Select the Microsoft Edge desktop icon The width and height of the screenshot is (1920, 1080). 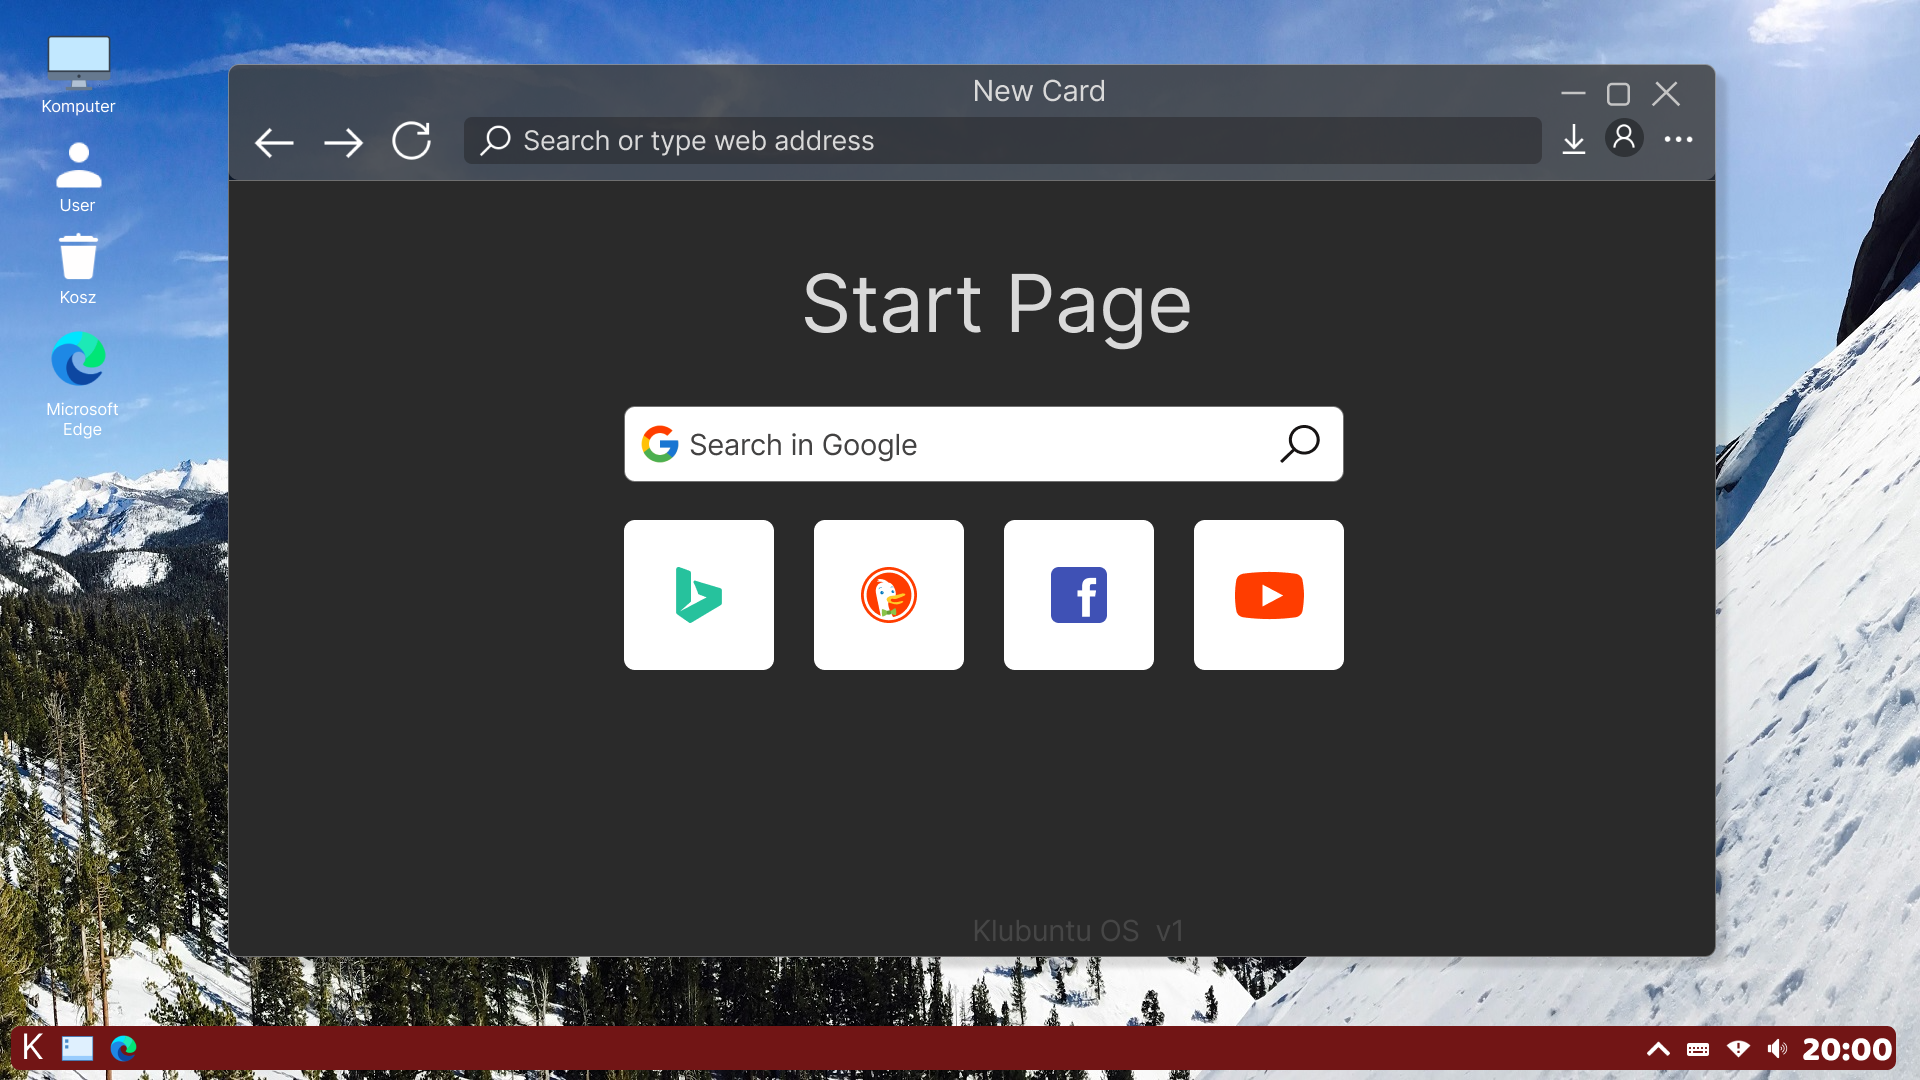pyautogui.click(x=81, y=384)
